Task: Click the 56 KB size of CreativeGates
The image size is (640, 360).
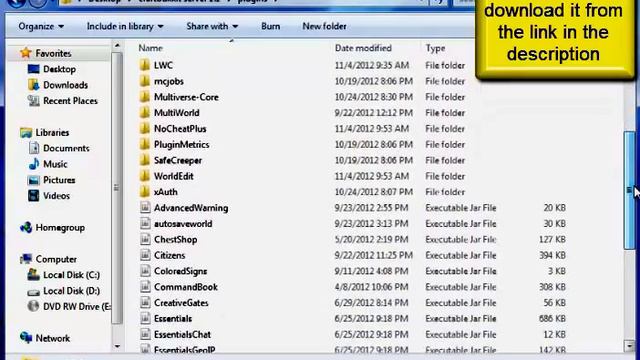Action: coord(554,303)
